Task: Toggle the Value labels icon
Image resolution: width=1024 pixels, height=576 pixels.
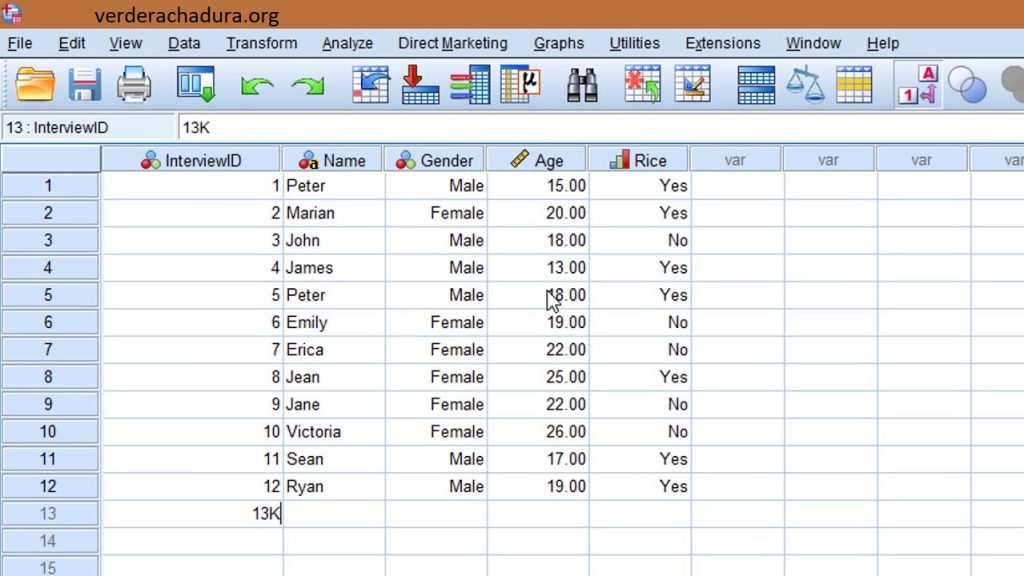Action: [918, 84]
